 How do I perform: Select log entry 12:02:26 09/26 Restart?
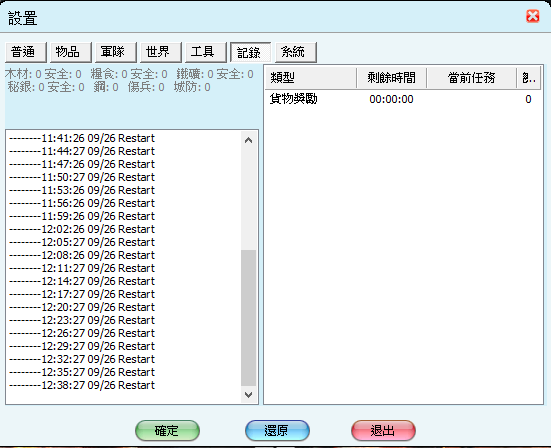click(x=82, y=229)
